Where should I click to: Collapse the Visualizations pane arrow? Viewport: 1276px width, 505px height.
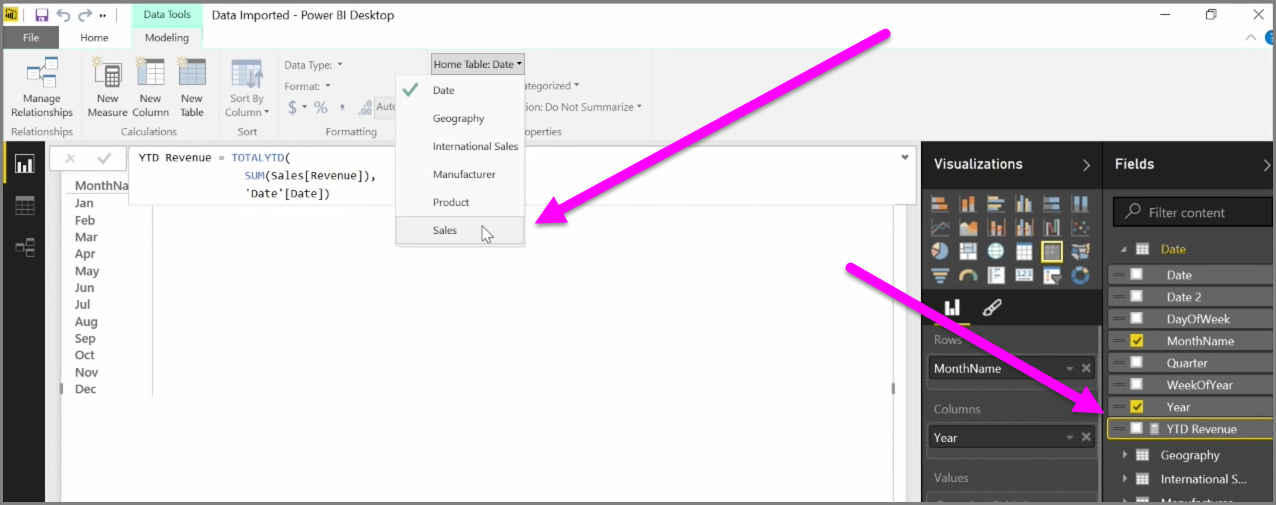coord(1086,165)
